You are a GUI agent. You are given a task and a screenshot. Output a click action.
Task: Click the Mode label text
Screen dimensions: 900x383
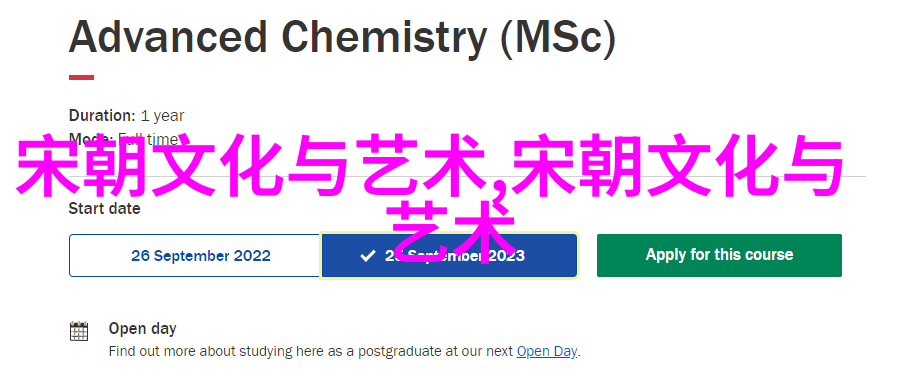pos(91,139)
